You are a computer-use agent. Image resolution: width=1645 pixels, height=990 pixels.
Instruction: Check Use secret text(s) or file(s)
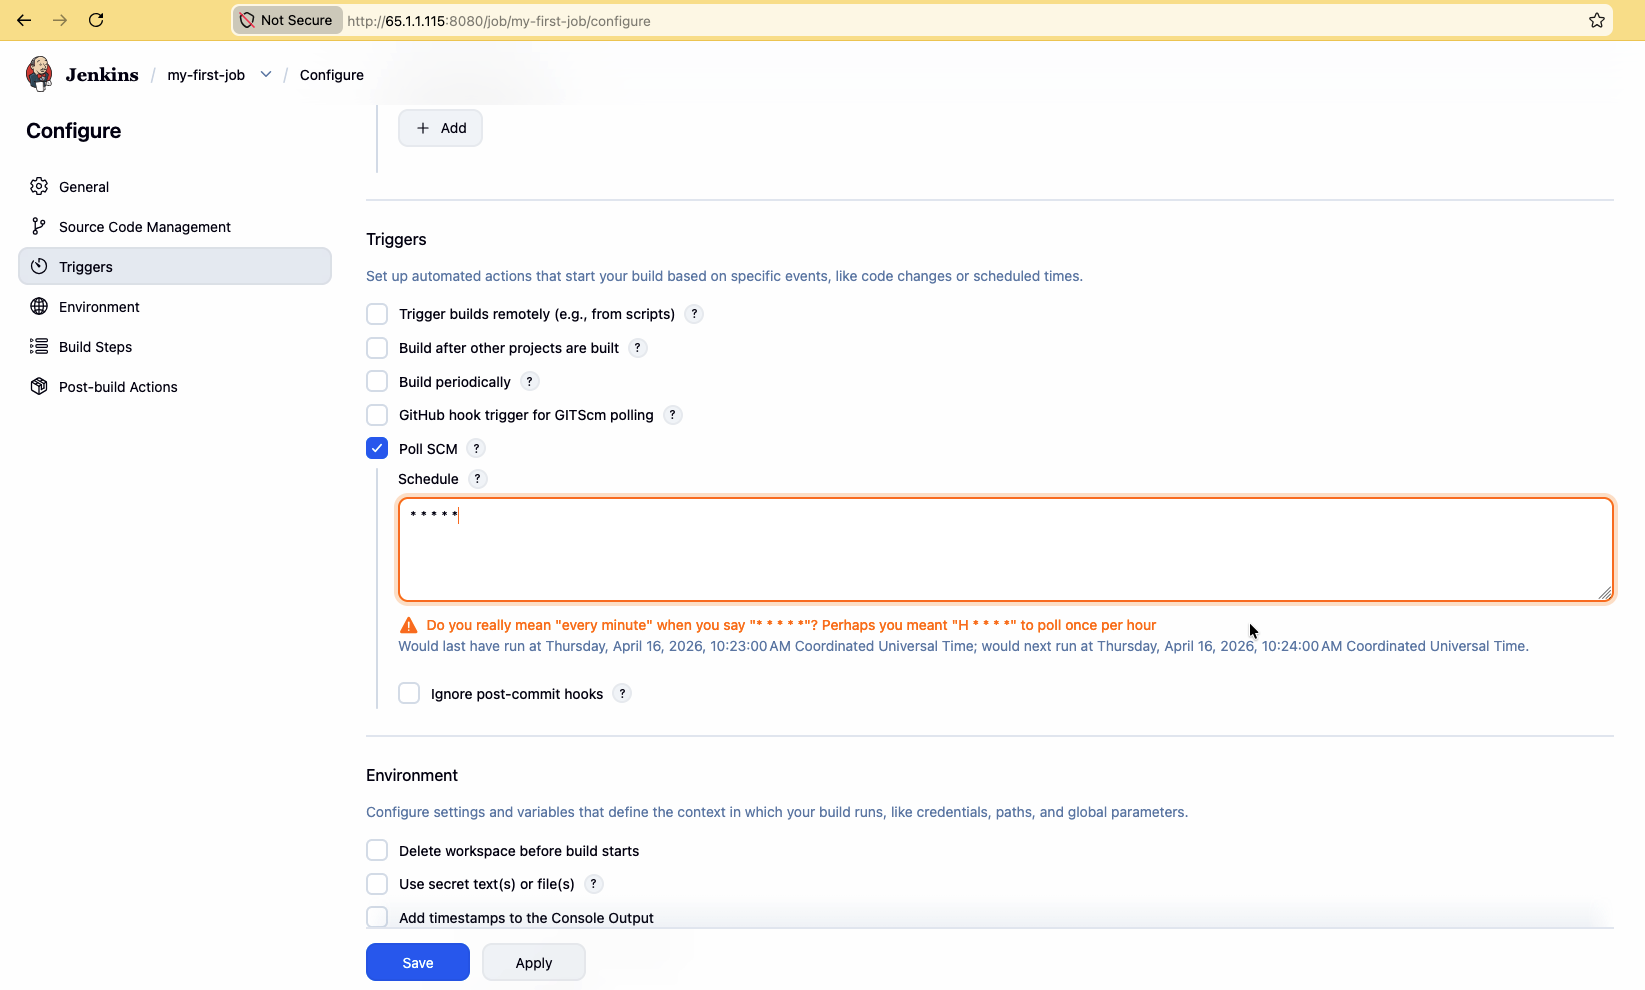coord(377,884)
